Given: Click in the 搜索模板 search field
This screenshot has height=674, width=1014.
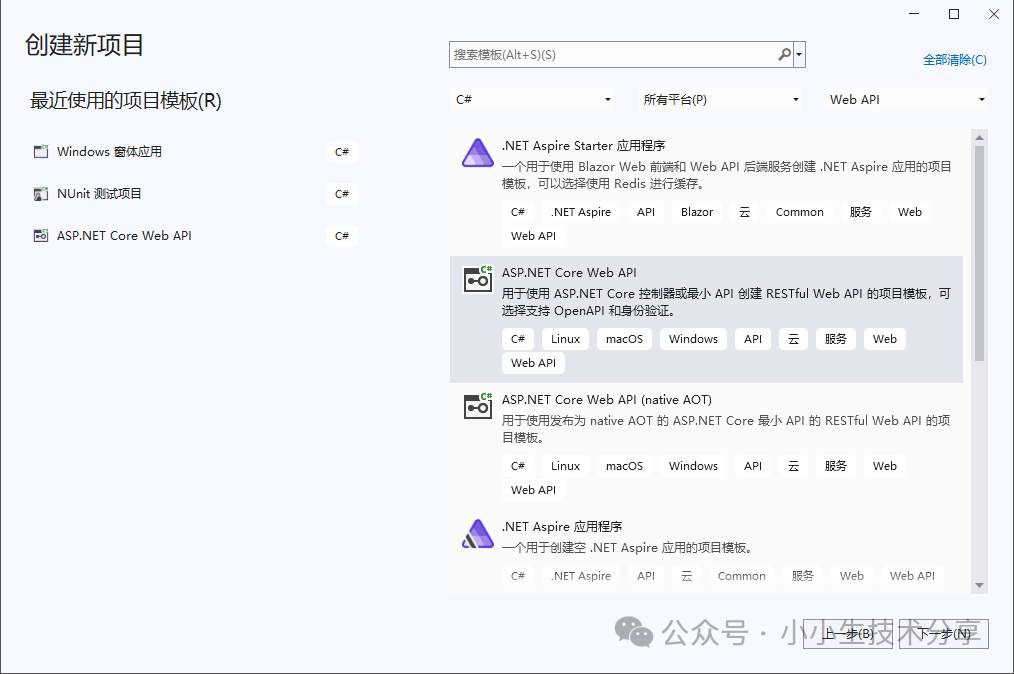Looking at the screenshot, I should pyautogui.click(x=612, y=55).
